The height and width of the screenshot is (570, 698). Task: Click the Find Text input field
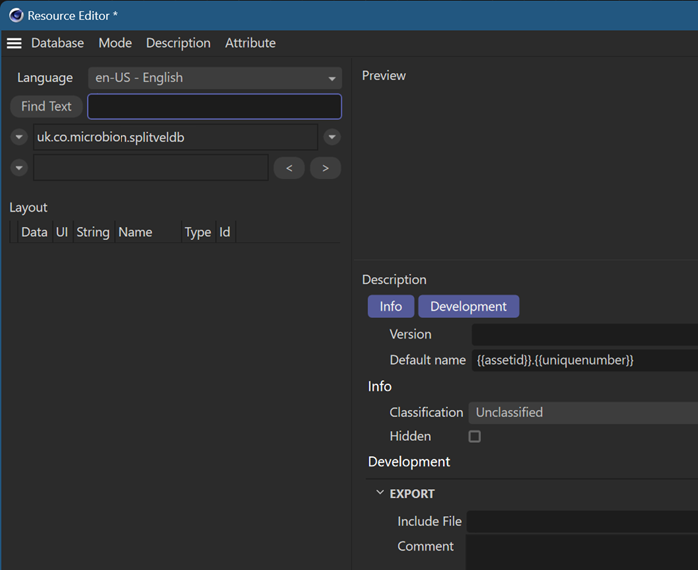pyautogui.click(x=214, y=106)
